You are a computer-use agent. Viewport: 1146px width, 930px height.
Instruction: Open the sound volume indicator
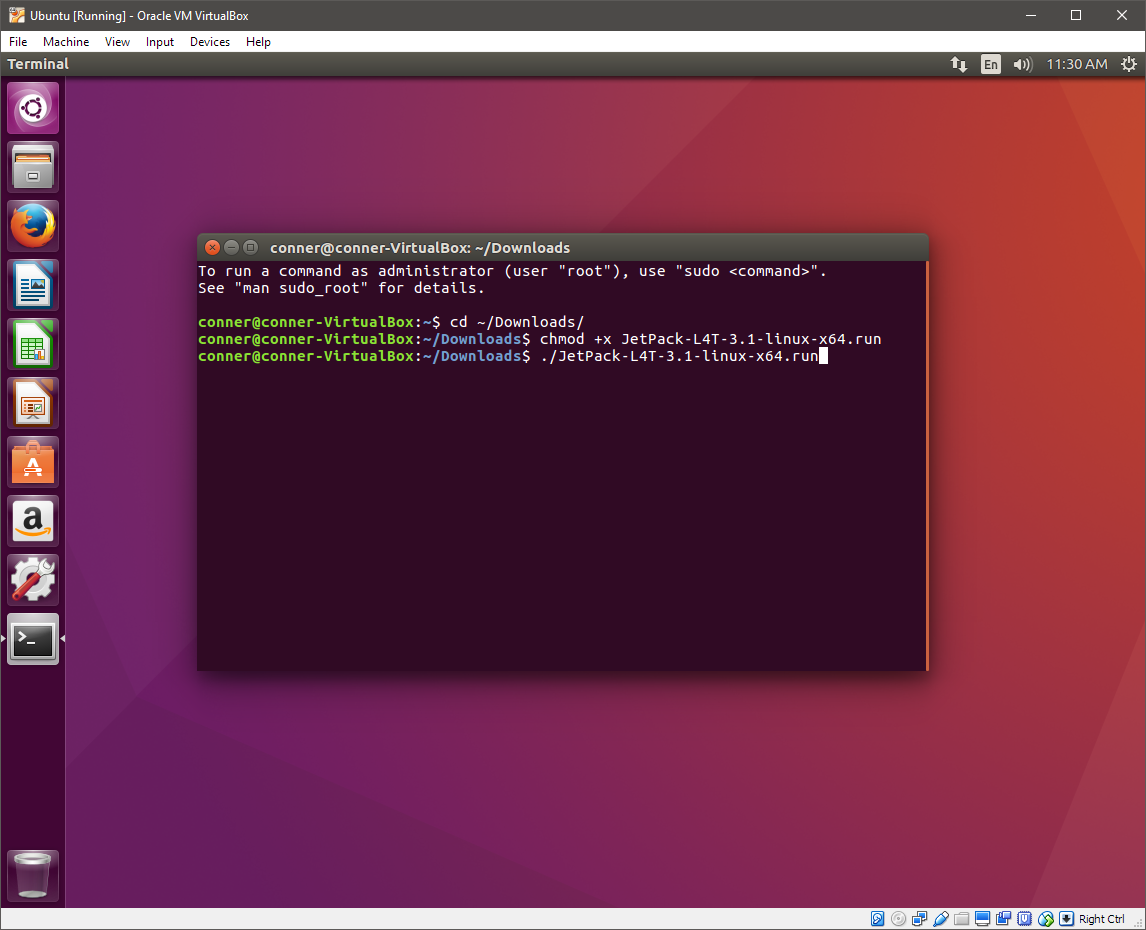tap(1021, 64)
